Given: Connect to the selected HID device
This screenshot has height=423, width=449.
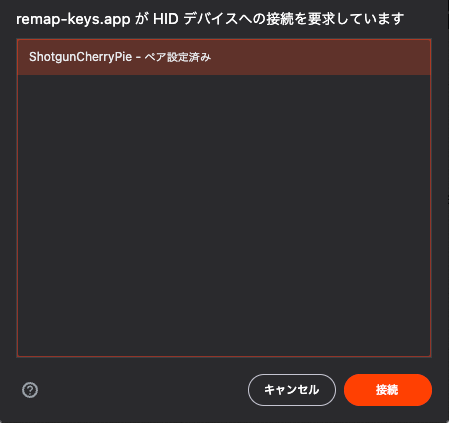Looking at the screenshot, I should [x=388, y=390].
